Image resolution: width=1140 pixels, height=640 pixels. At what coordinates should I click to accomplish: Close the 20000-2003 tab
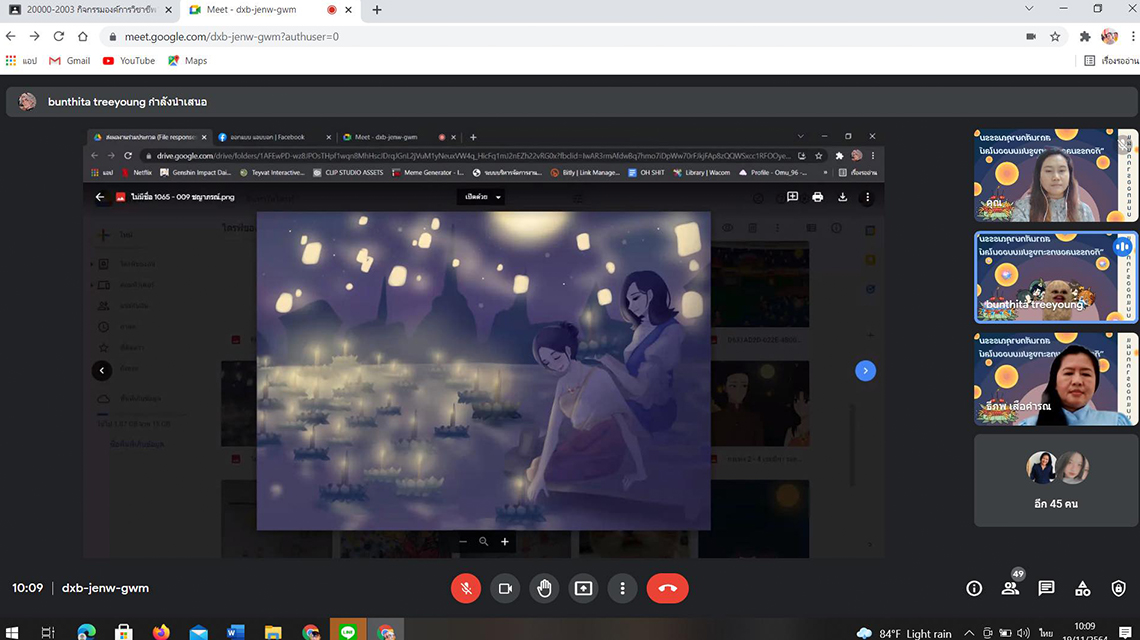(168, 10)
